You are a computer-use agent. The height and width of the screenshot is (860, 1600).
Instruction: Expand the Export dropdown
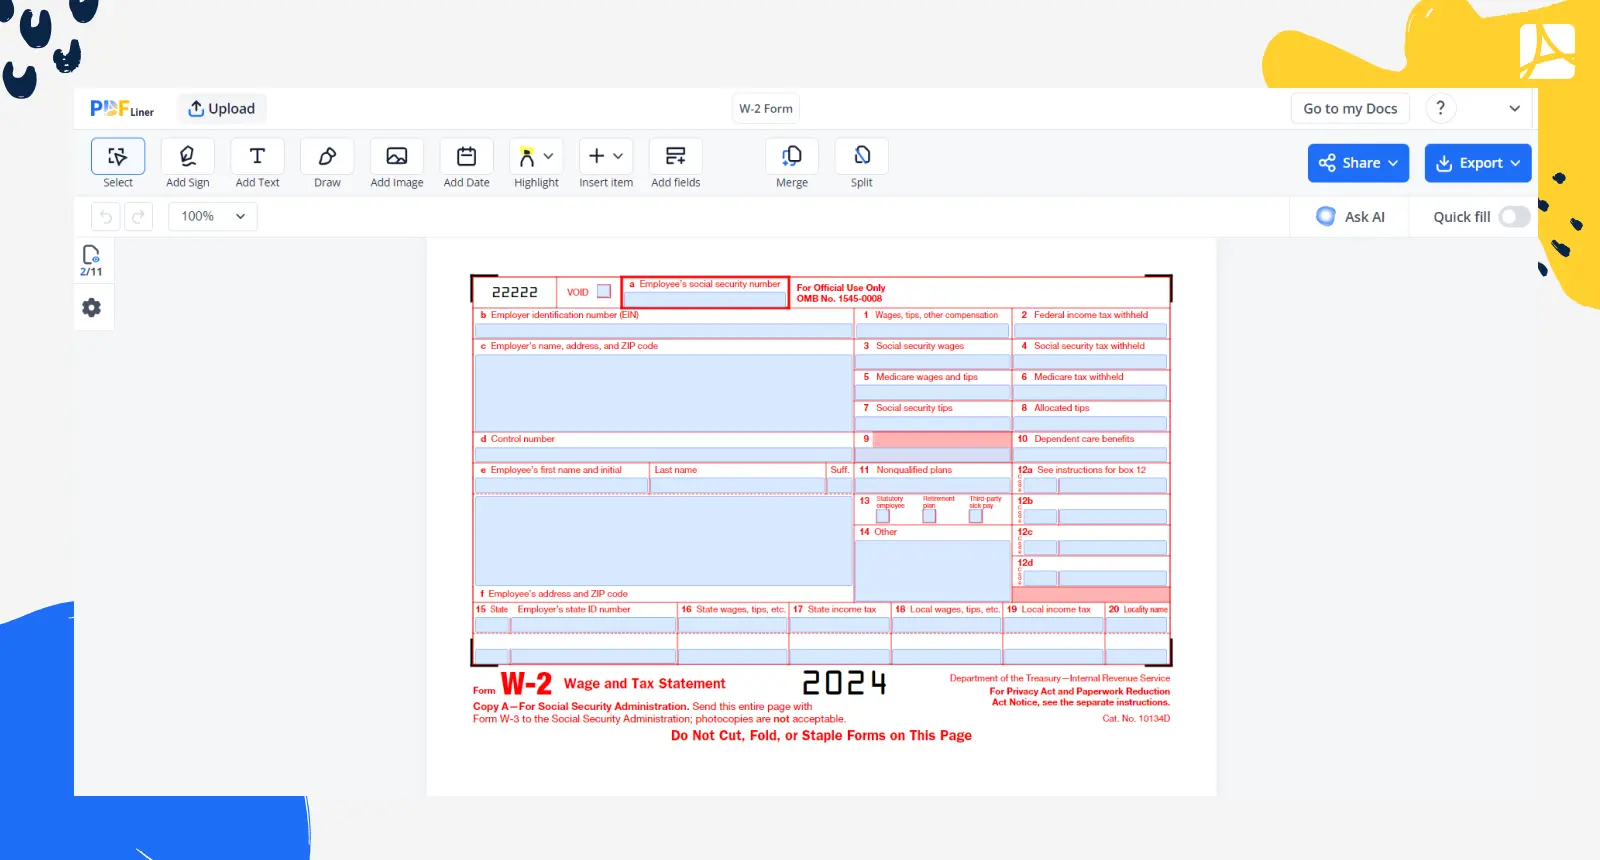click(x=1477, y=163)
